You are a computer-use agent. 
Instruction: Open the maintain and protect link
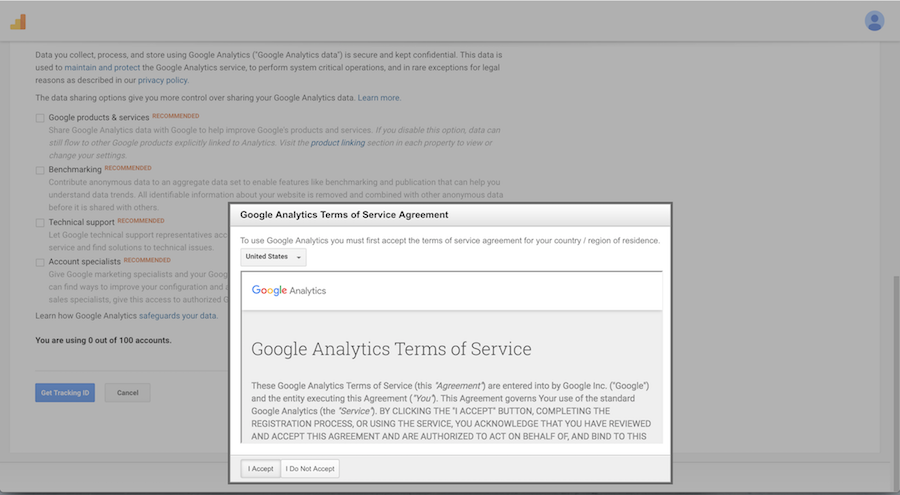[x=102, y=68]
